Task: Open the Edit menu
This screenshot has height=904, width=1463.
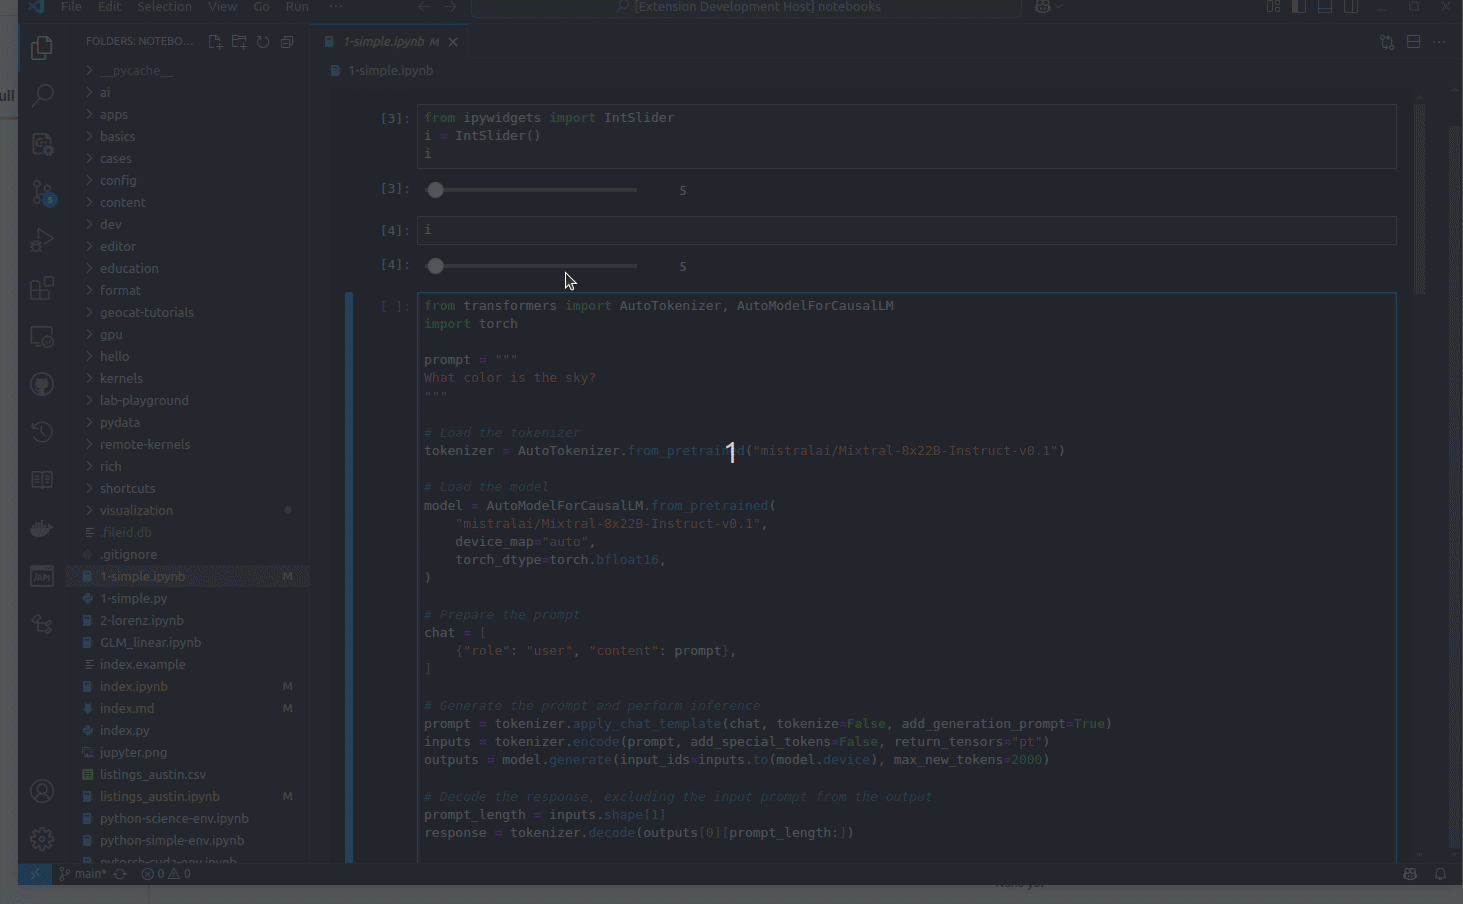Action: pyautogui.click(x=110, y=7)
